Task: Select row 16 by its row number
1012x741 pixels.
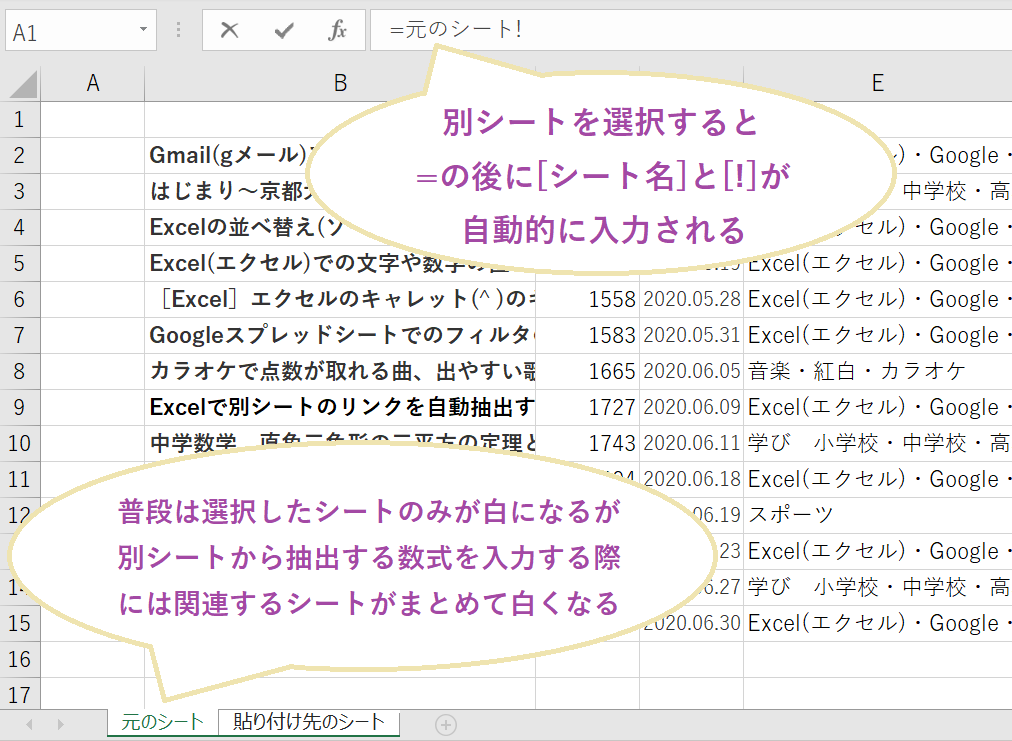Action: point(20,659)
